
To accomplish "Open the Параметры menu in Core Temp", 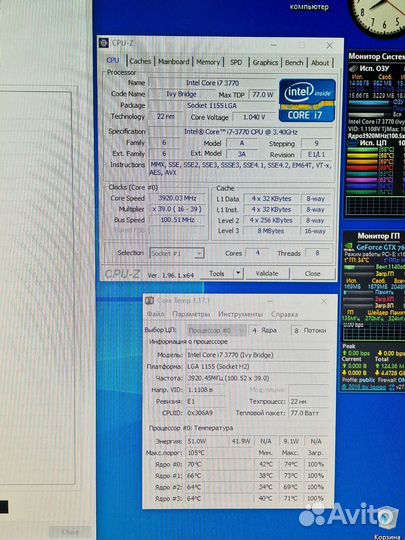I will [x=191, y=314].
